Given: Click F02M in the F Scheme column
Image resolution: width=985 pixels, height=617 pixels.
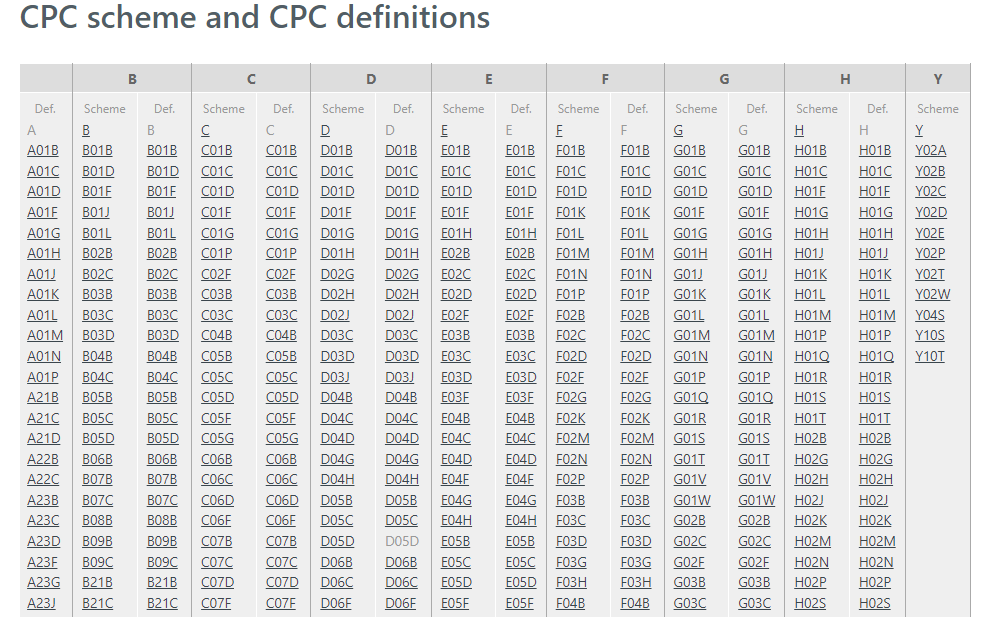Looking at the screenshot, I should pyautogui.click(x=572, y=438).
